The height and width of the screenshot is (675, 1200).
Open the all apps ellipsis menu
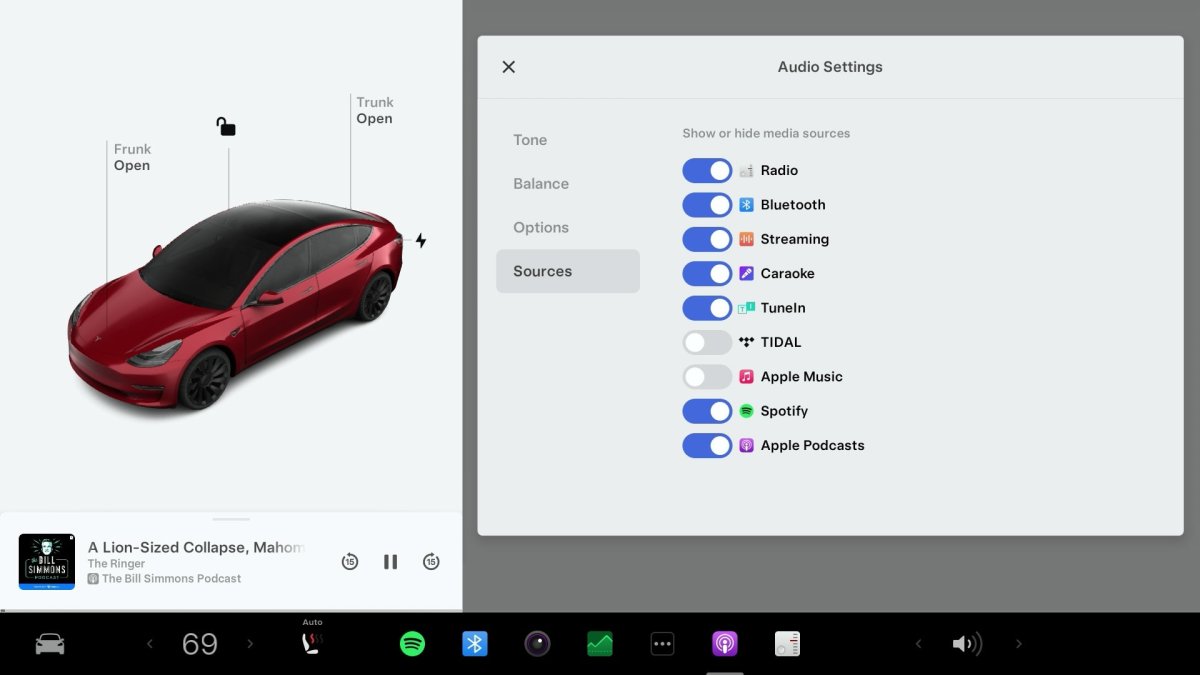[x=662, y=644]
